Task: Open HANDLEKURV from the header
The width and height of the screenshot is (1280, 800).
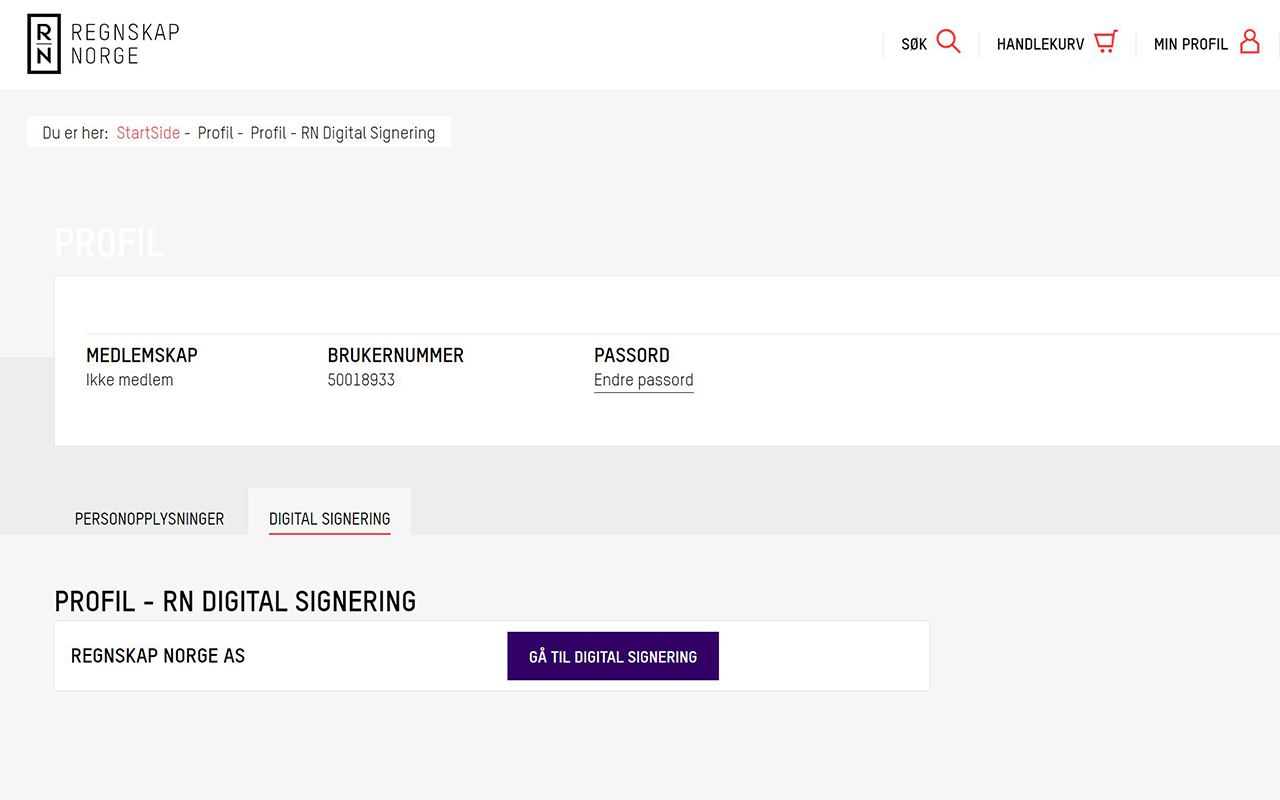Action: coord(1040,44)
